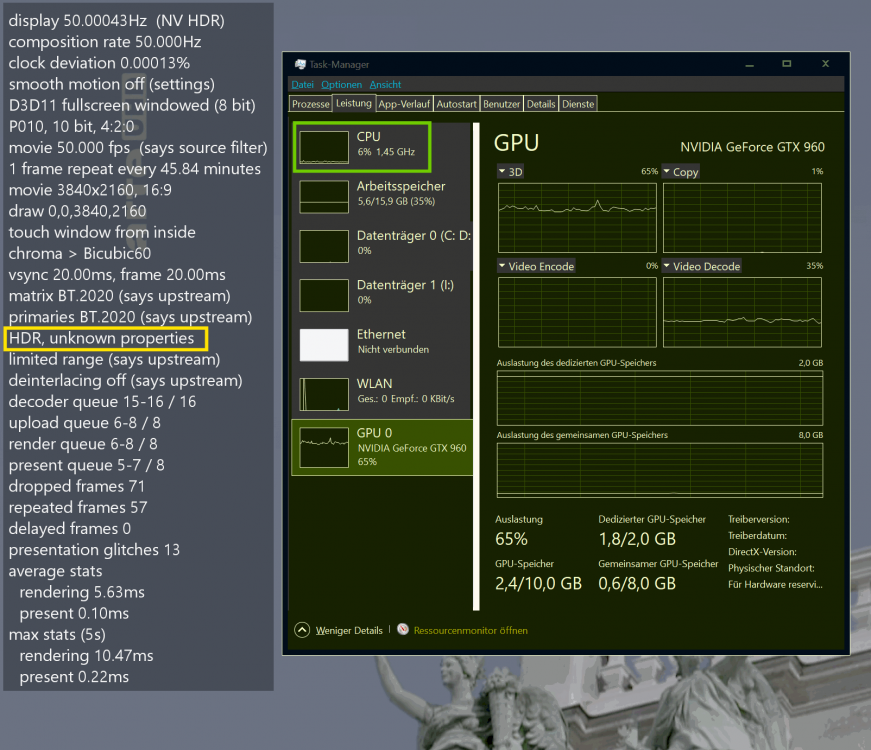Open the Ansicht menu

tap(385, 85)
